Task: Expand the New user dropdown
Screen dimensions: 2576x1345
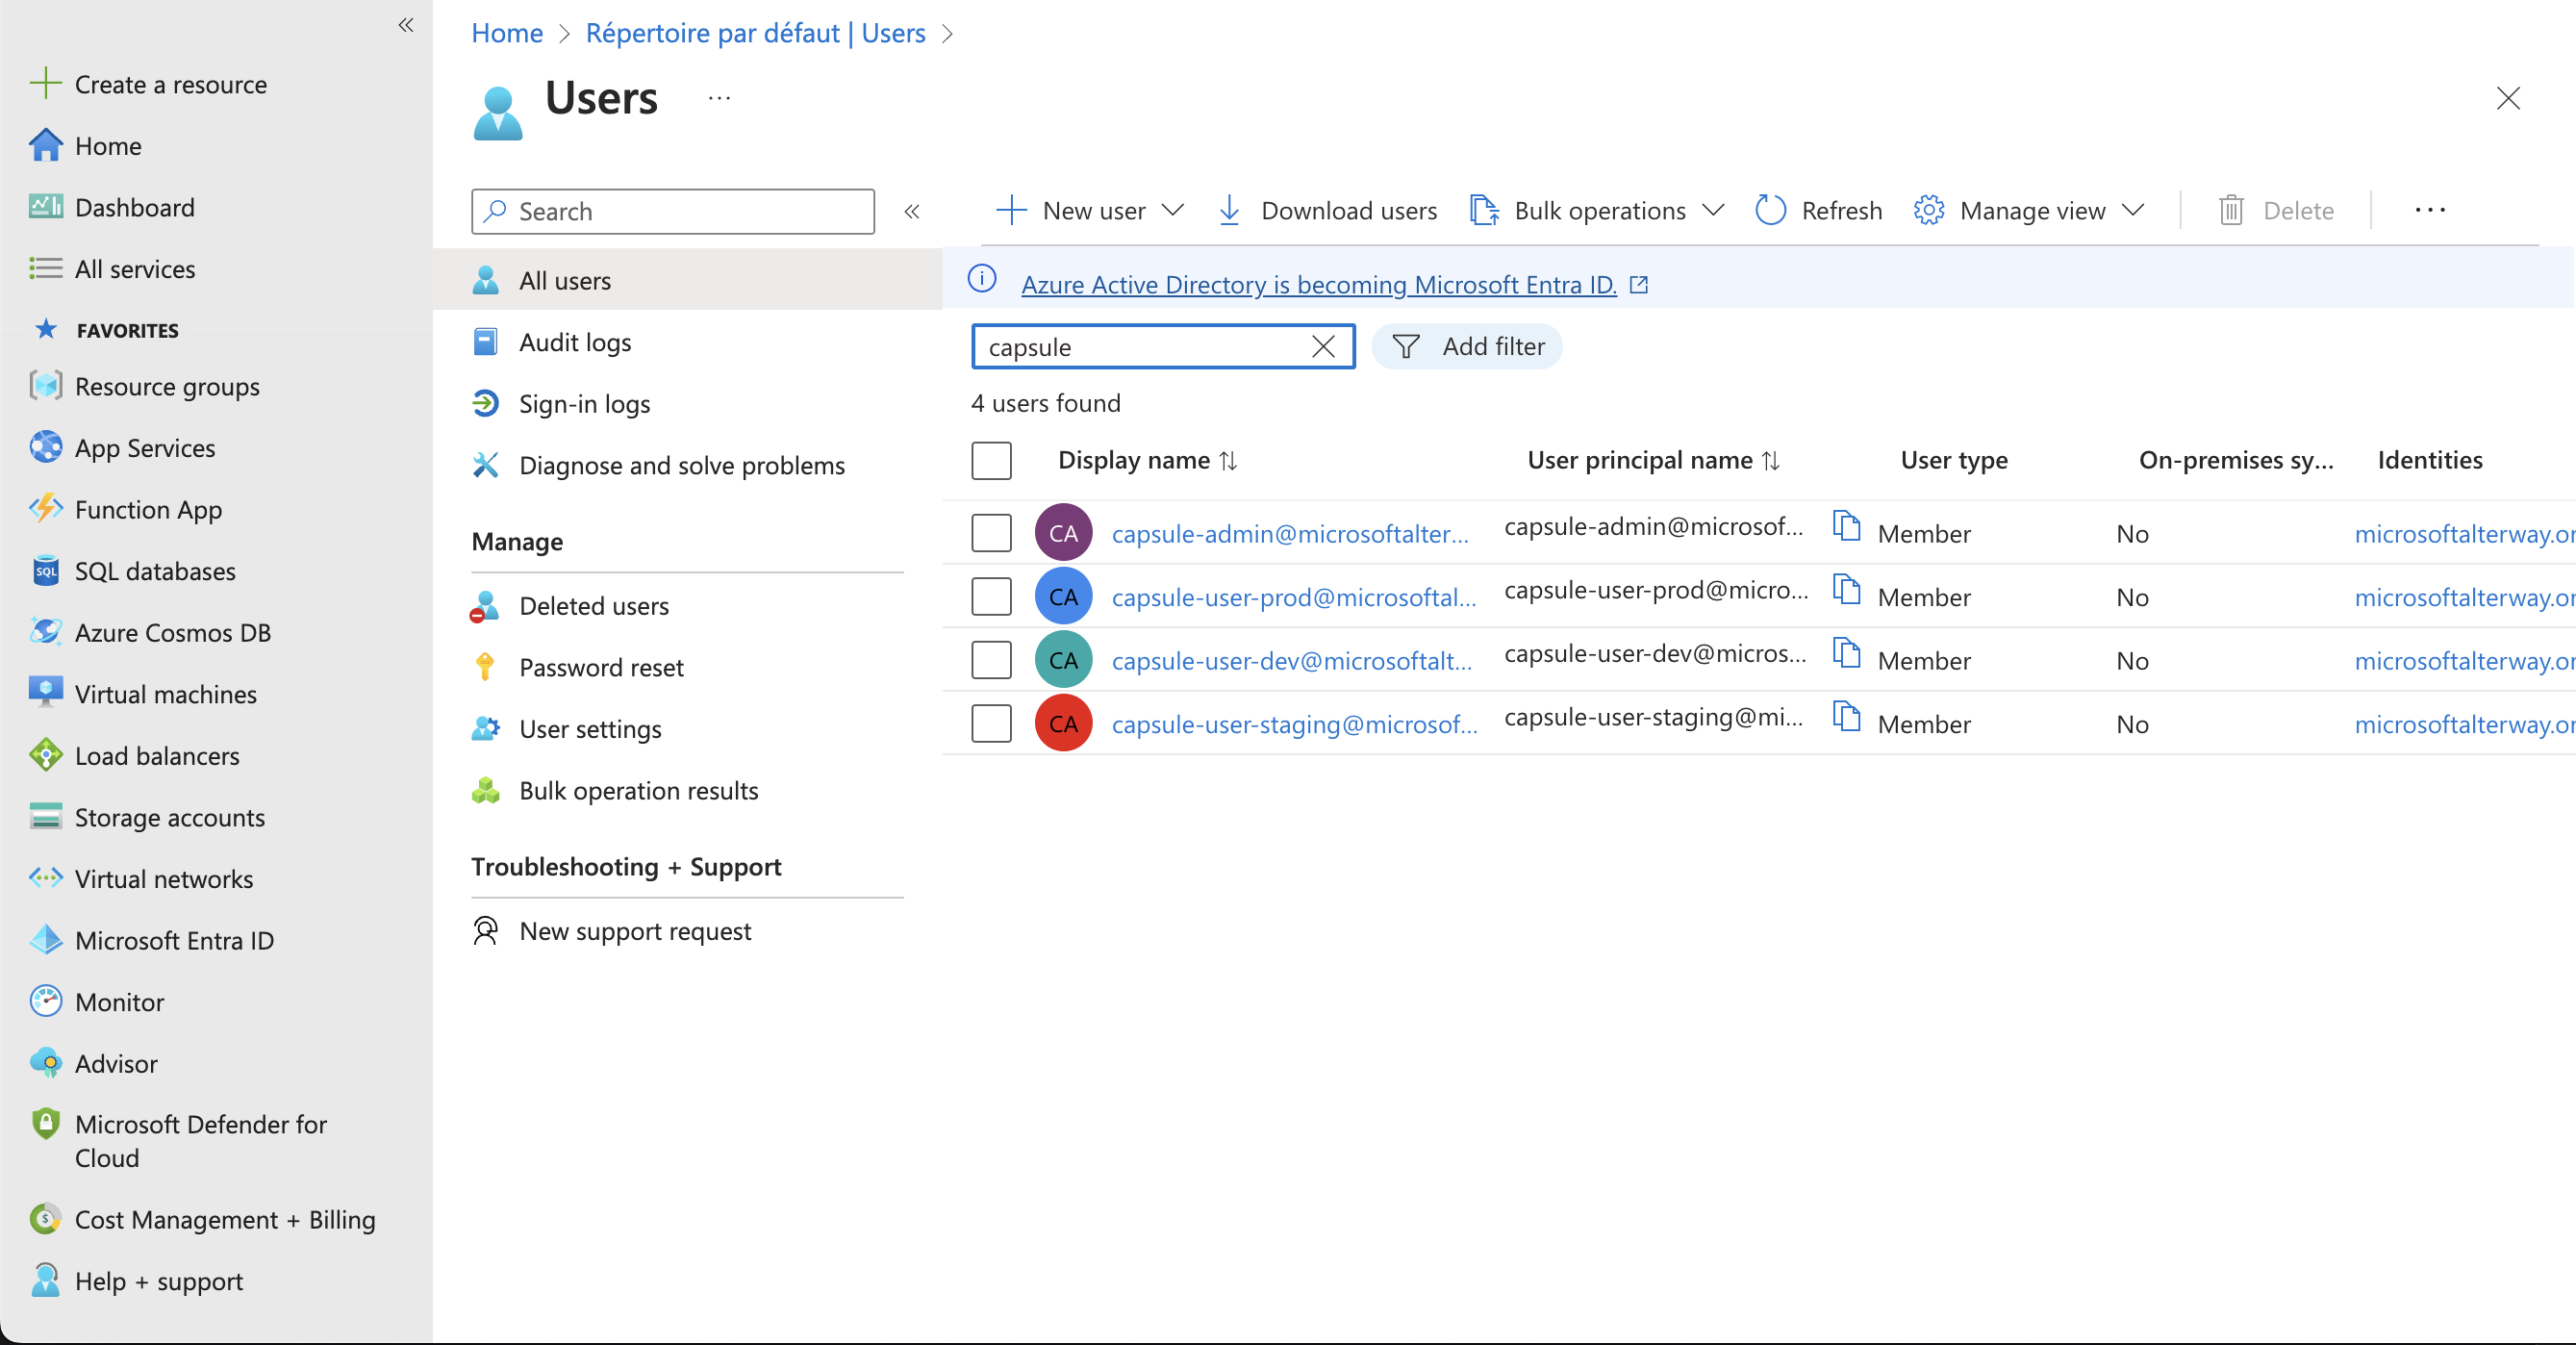Action: (1173, 210)
